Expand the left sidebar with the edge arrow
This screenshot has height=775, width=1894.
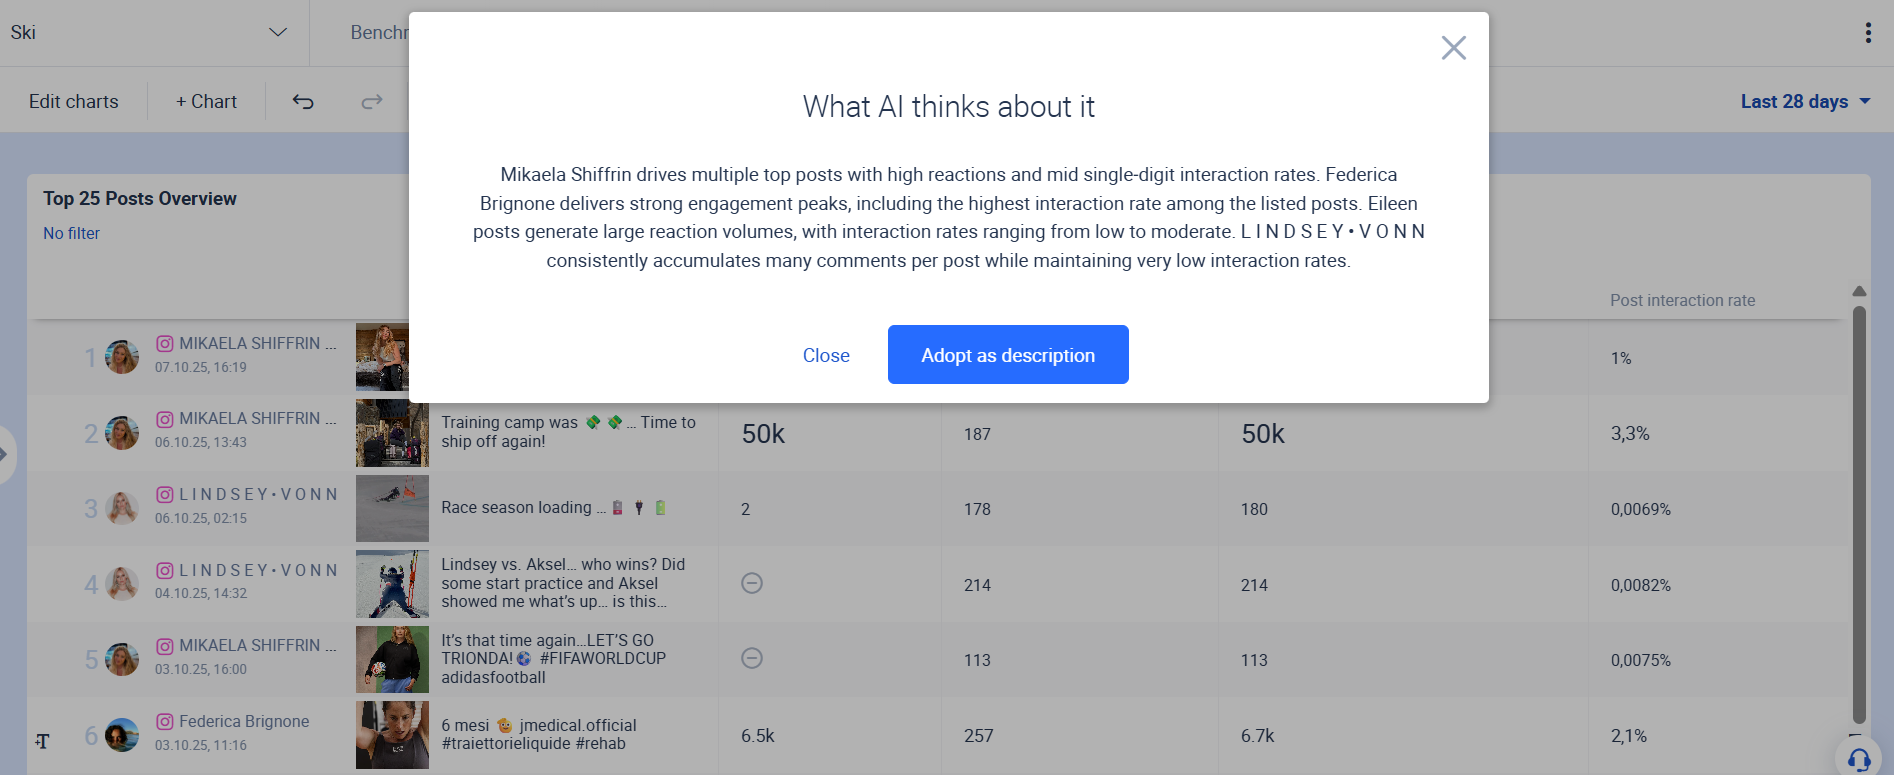(x=6, y=453)
